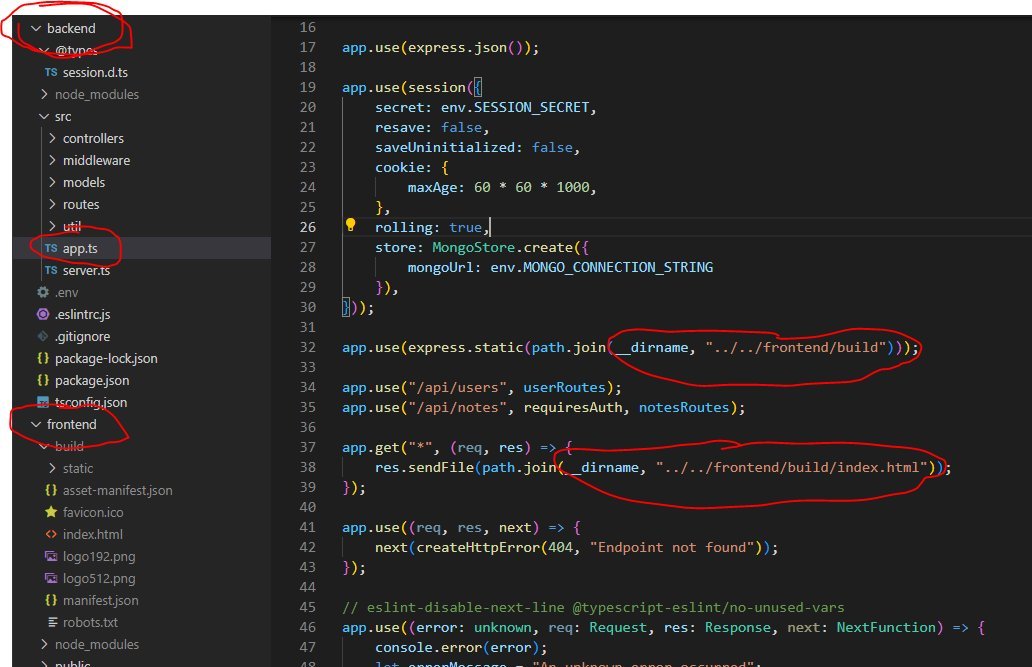Click the TypeScript icon of session.d.ts

tap(51, 72)
